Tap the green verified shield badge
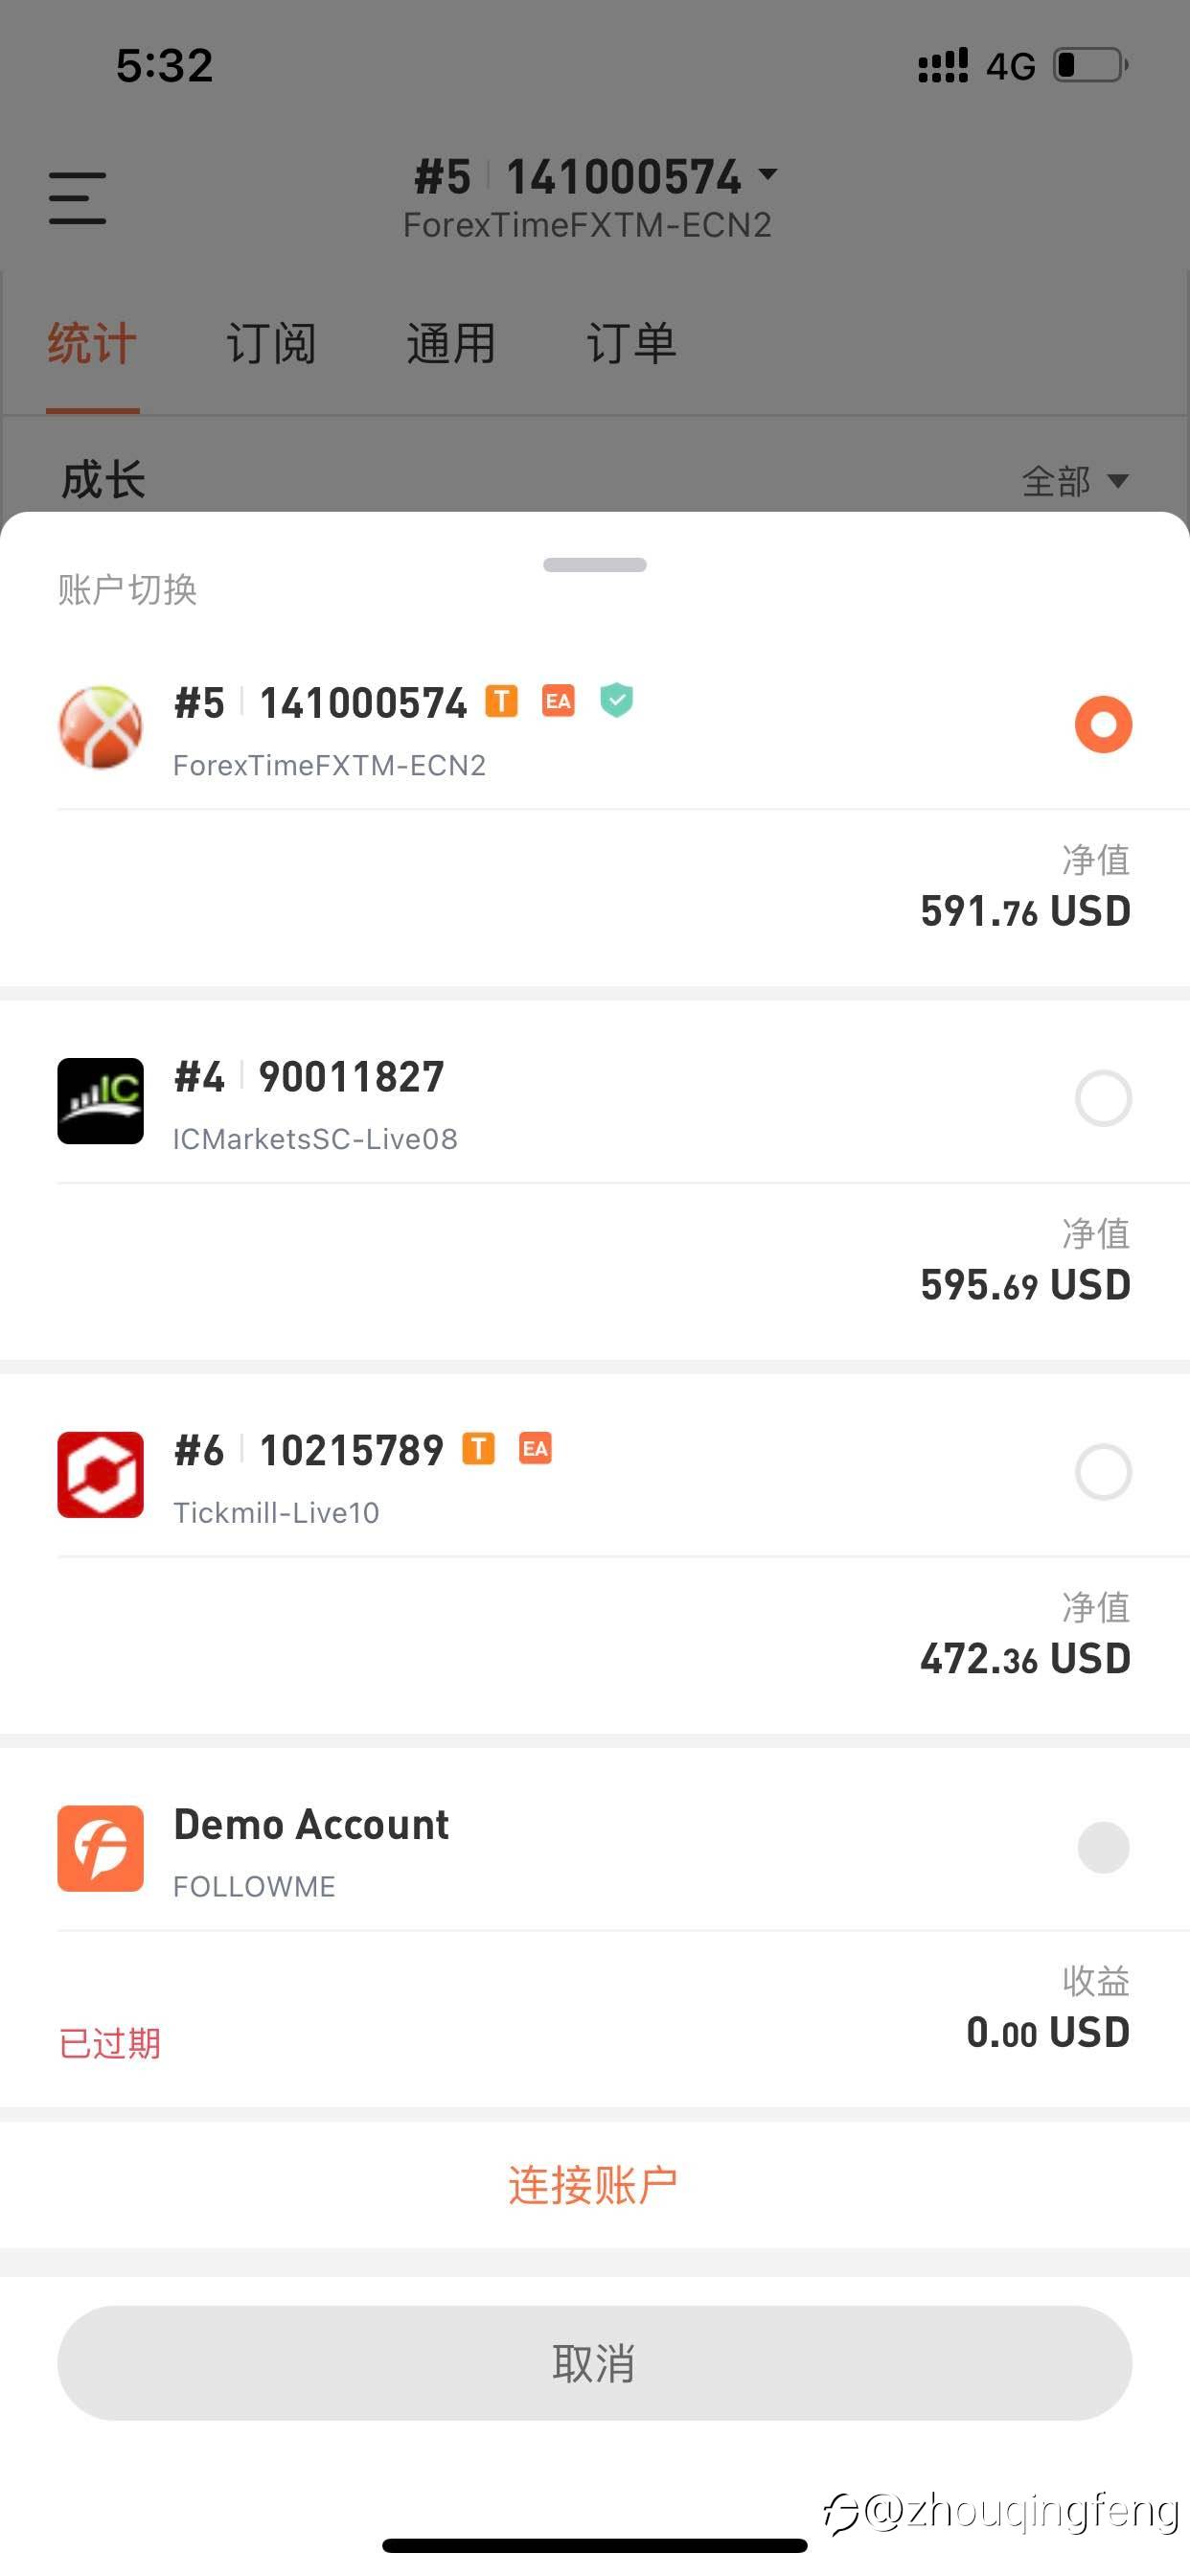Viewport: 1190px width, 2576px height. coord(617,700)
